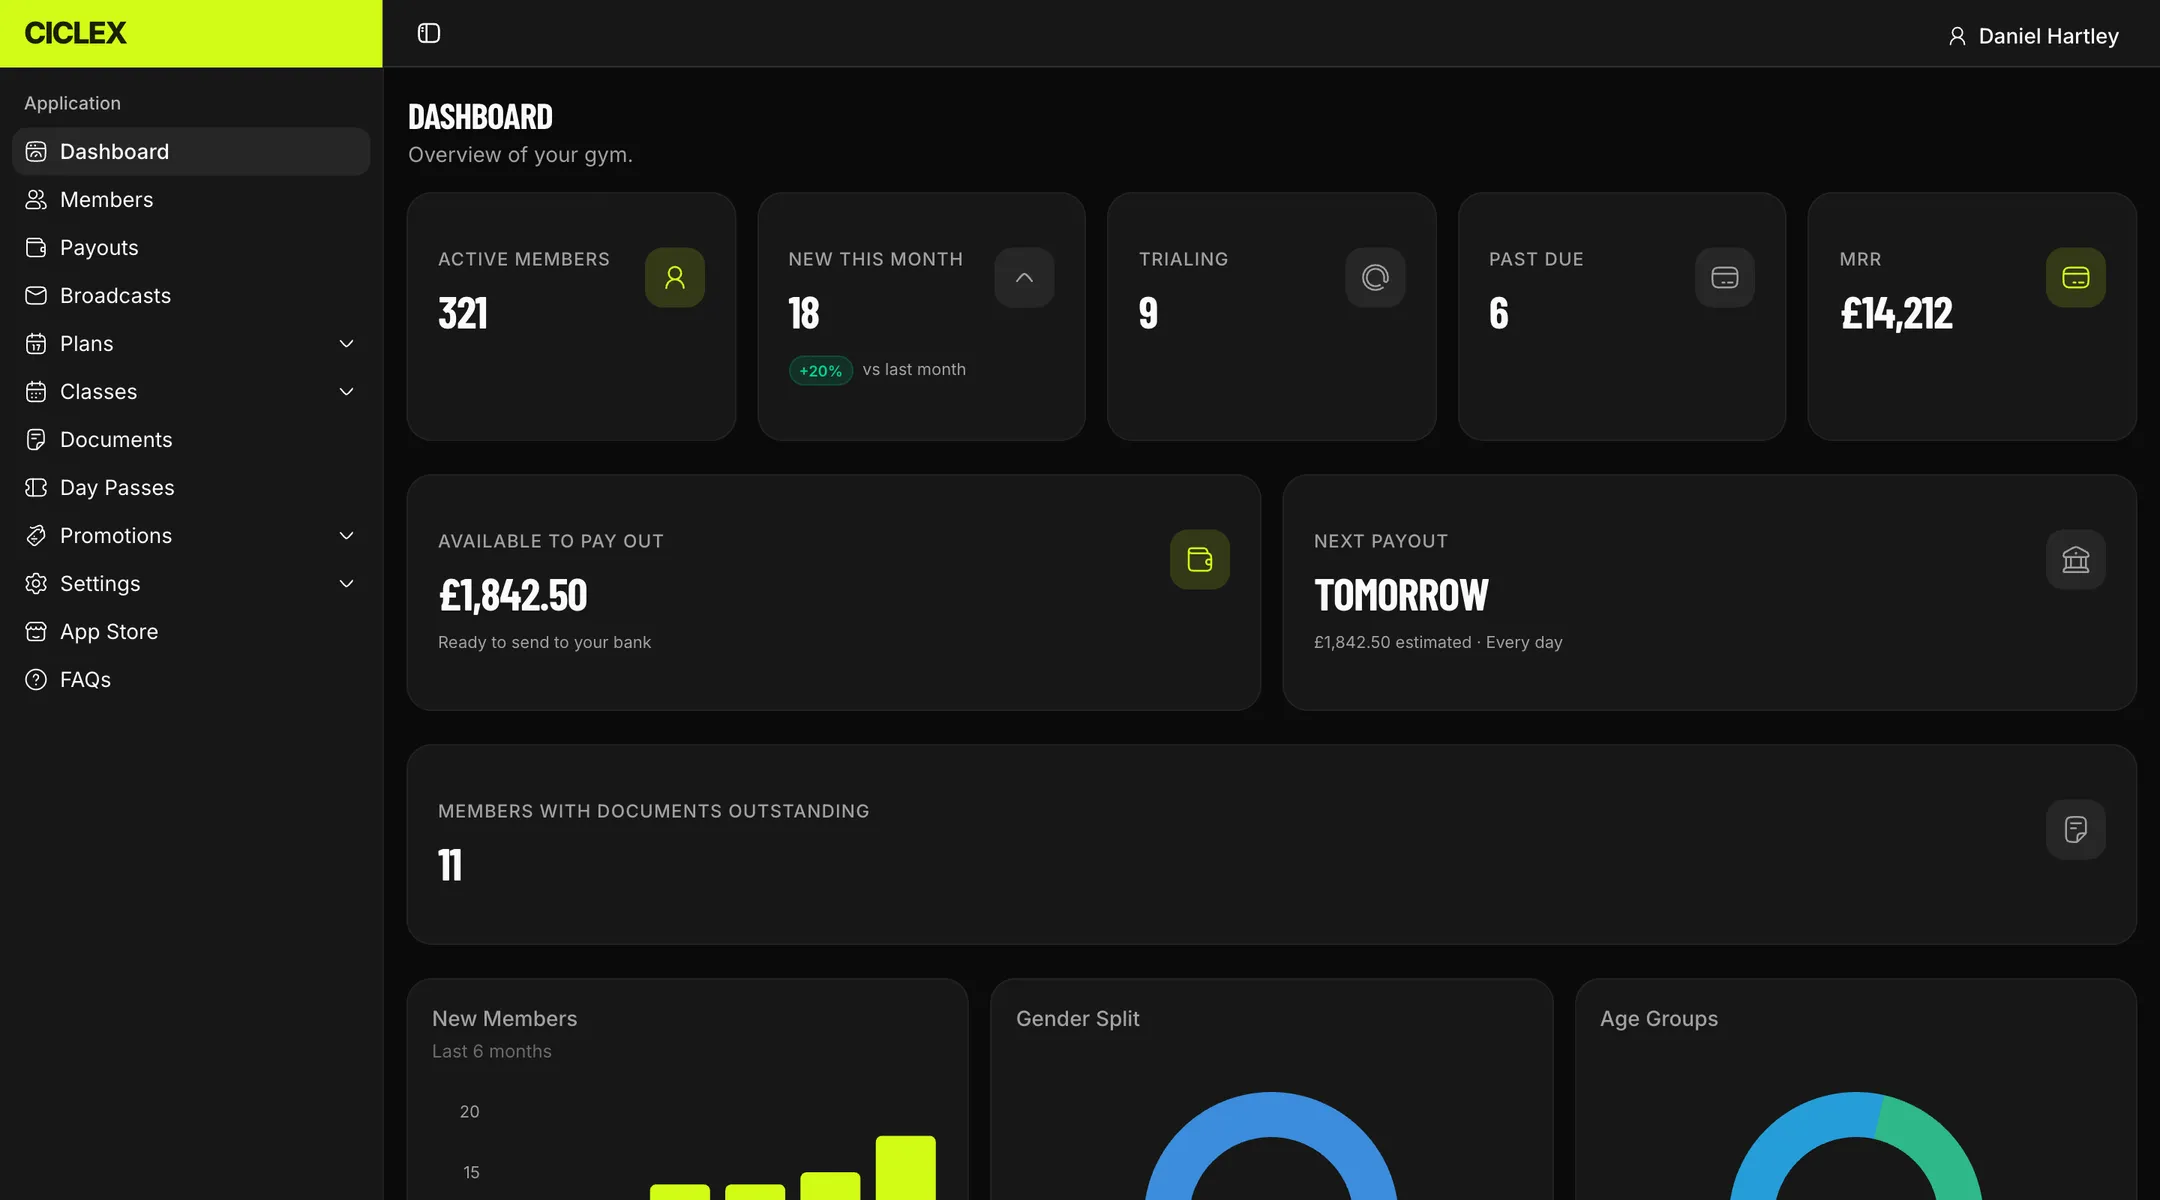Click the 321 active members value

click(463, 313)
